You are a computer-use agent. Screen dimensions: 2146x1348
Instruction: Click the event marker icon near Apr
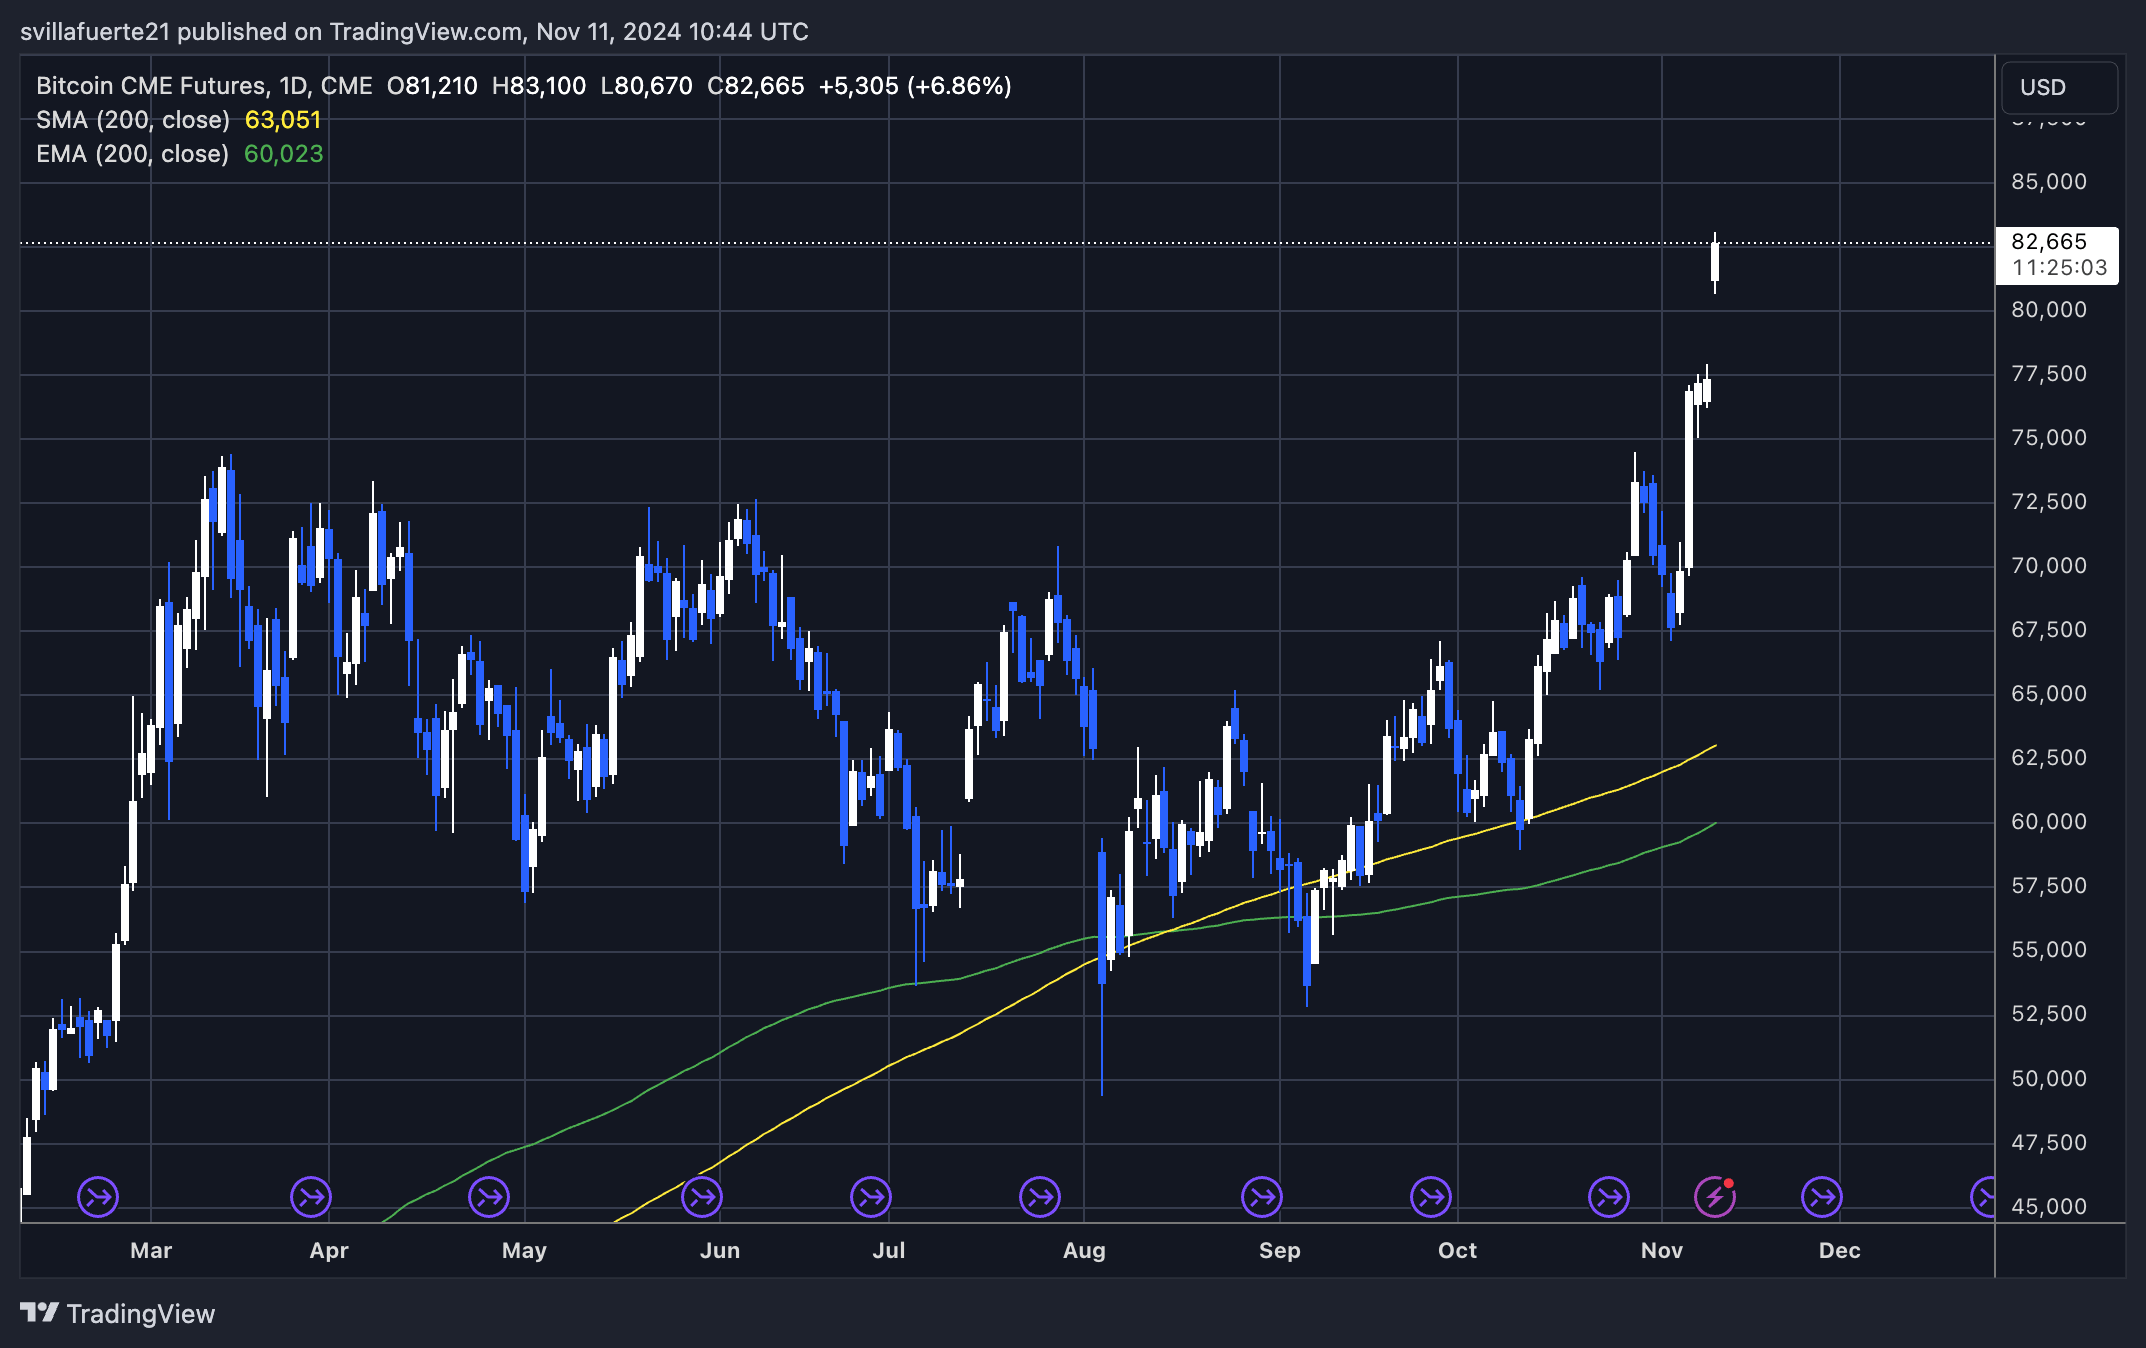311,1196
